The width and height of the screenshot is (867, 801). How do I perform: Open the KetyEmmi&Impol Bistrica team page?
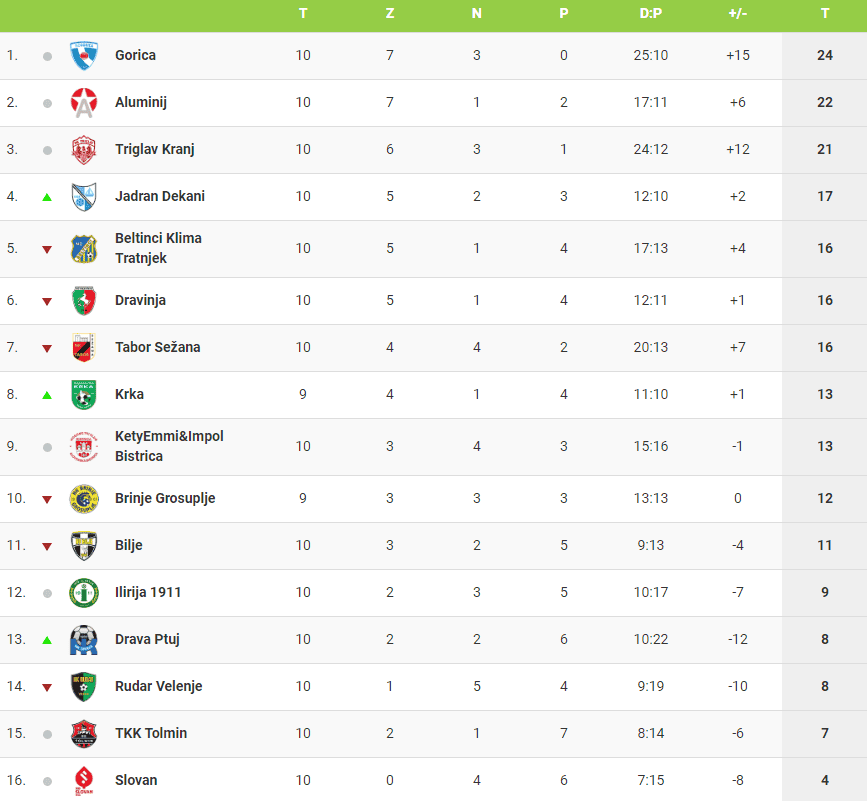point(169,446)
